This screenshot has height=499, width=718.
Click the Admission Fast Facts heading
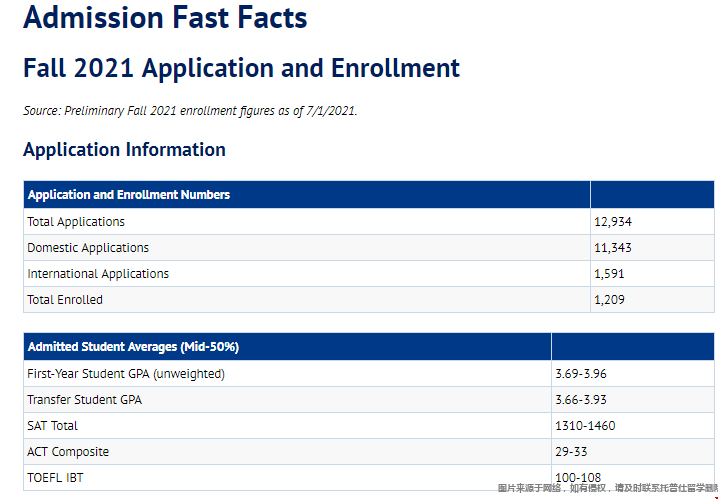[165, 18]
